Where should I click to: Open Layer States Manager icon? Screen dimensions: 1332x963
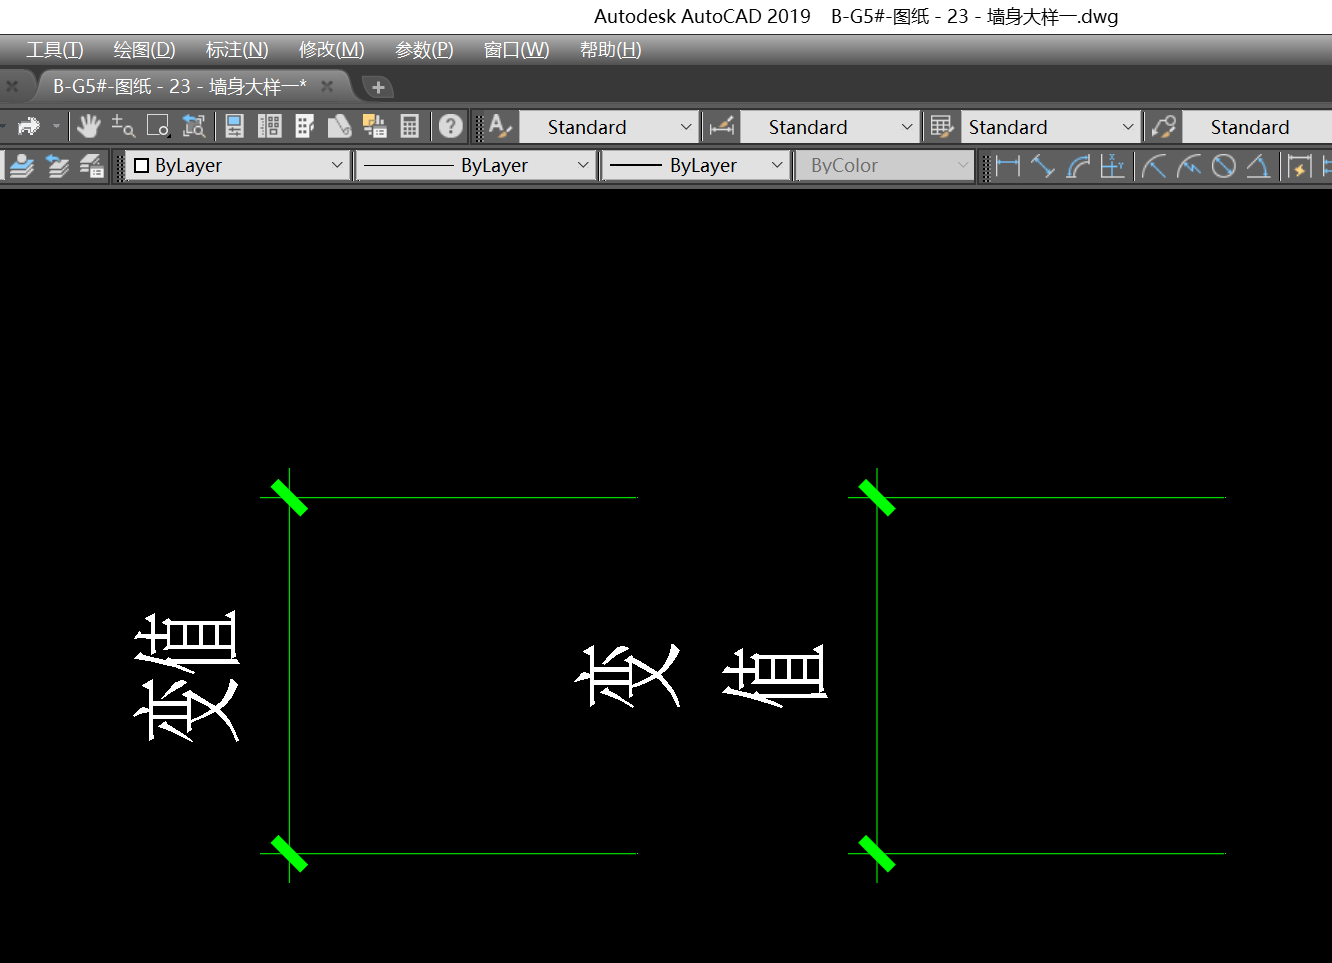pyautogui.click(x=91, y=166)
